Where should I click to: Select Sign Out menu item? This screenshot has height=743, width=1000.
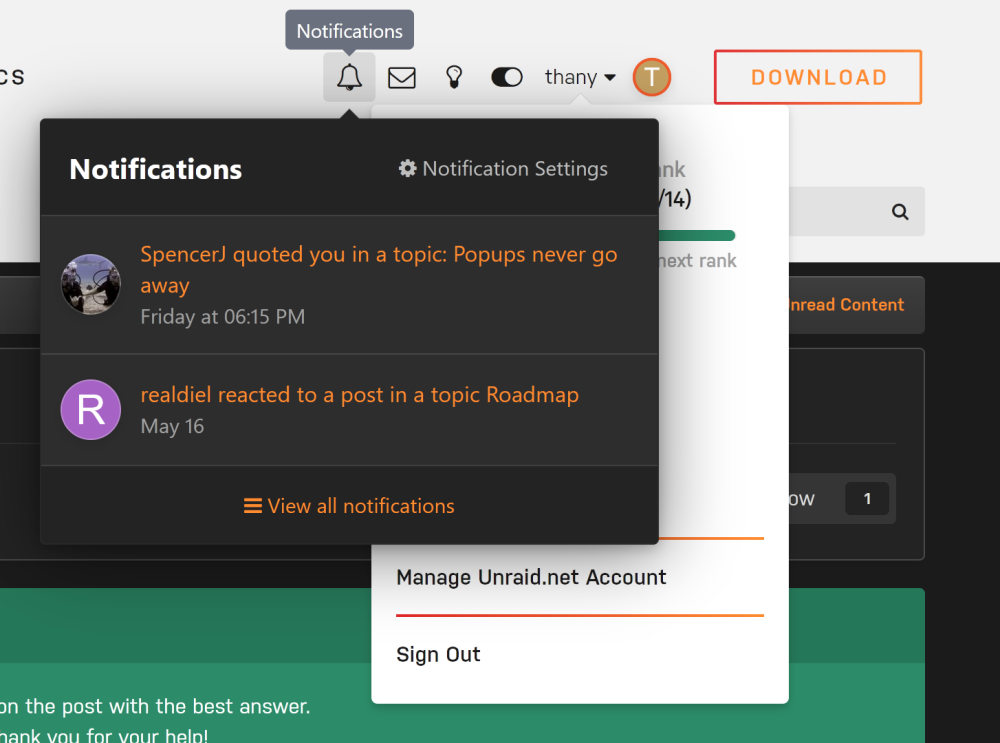click(438, 654)
